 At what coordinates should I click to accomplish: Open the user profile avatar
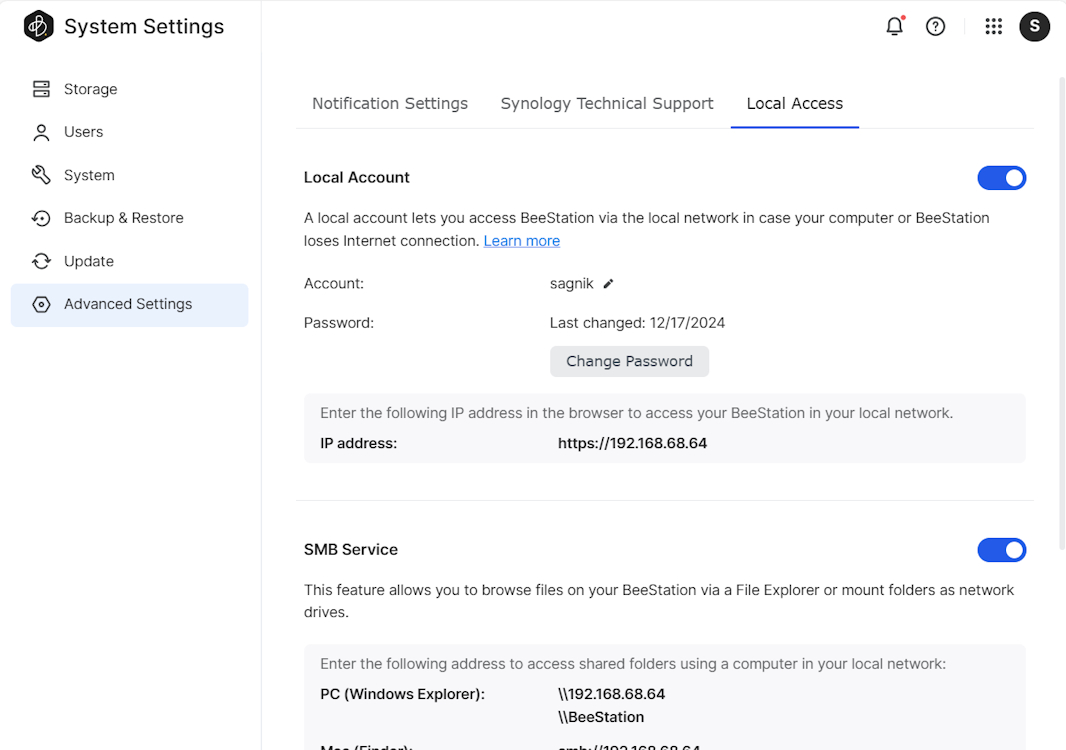click(x=1034, y=27)
